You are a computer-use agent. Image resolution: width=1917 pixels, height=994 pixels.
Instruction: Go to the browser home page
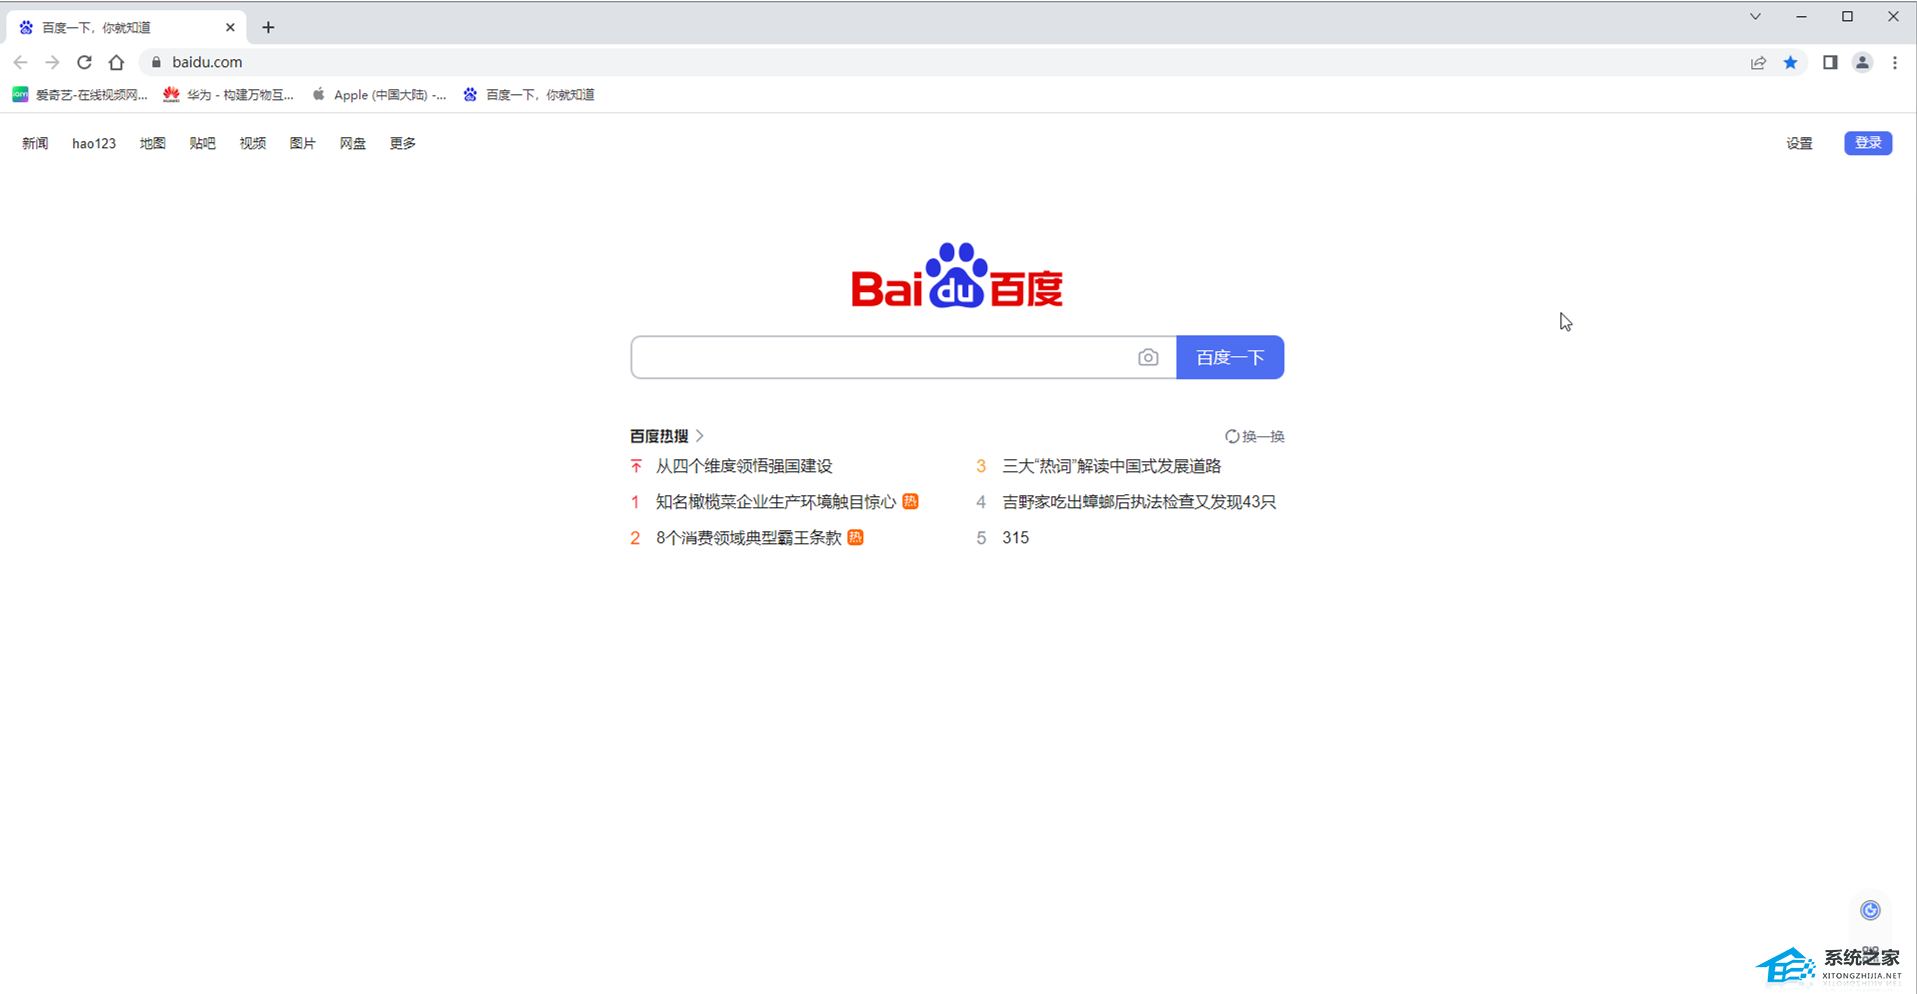coord(116,62)
